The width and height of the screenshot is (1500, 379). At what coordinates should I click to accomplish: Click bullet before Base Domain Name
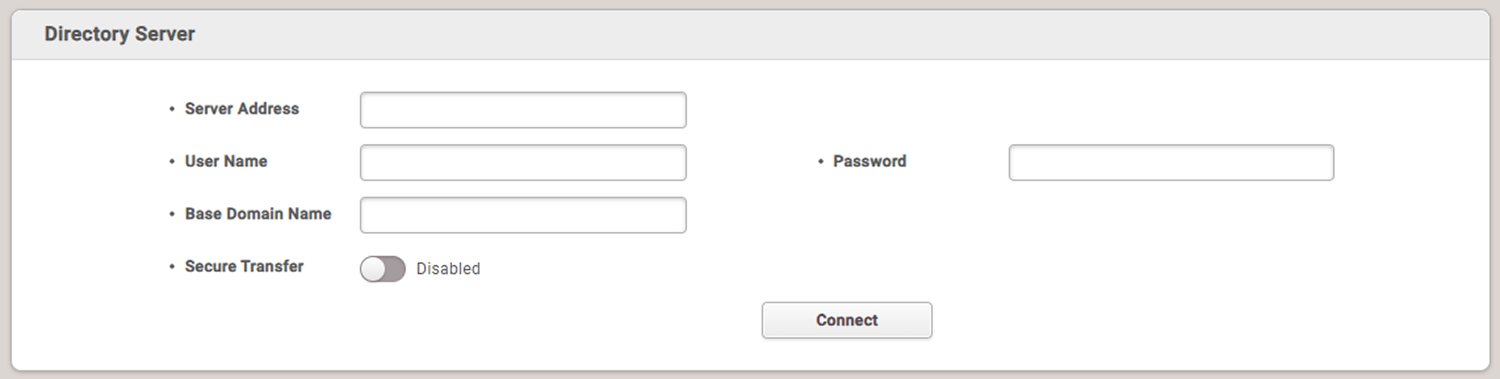point(172,214)
